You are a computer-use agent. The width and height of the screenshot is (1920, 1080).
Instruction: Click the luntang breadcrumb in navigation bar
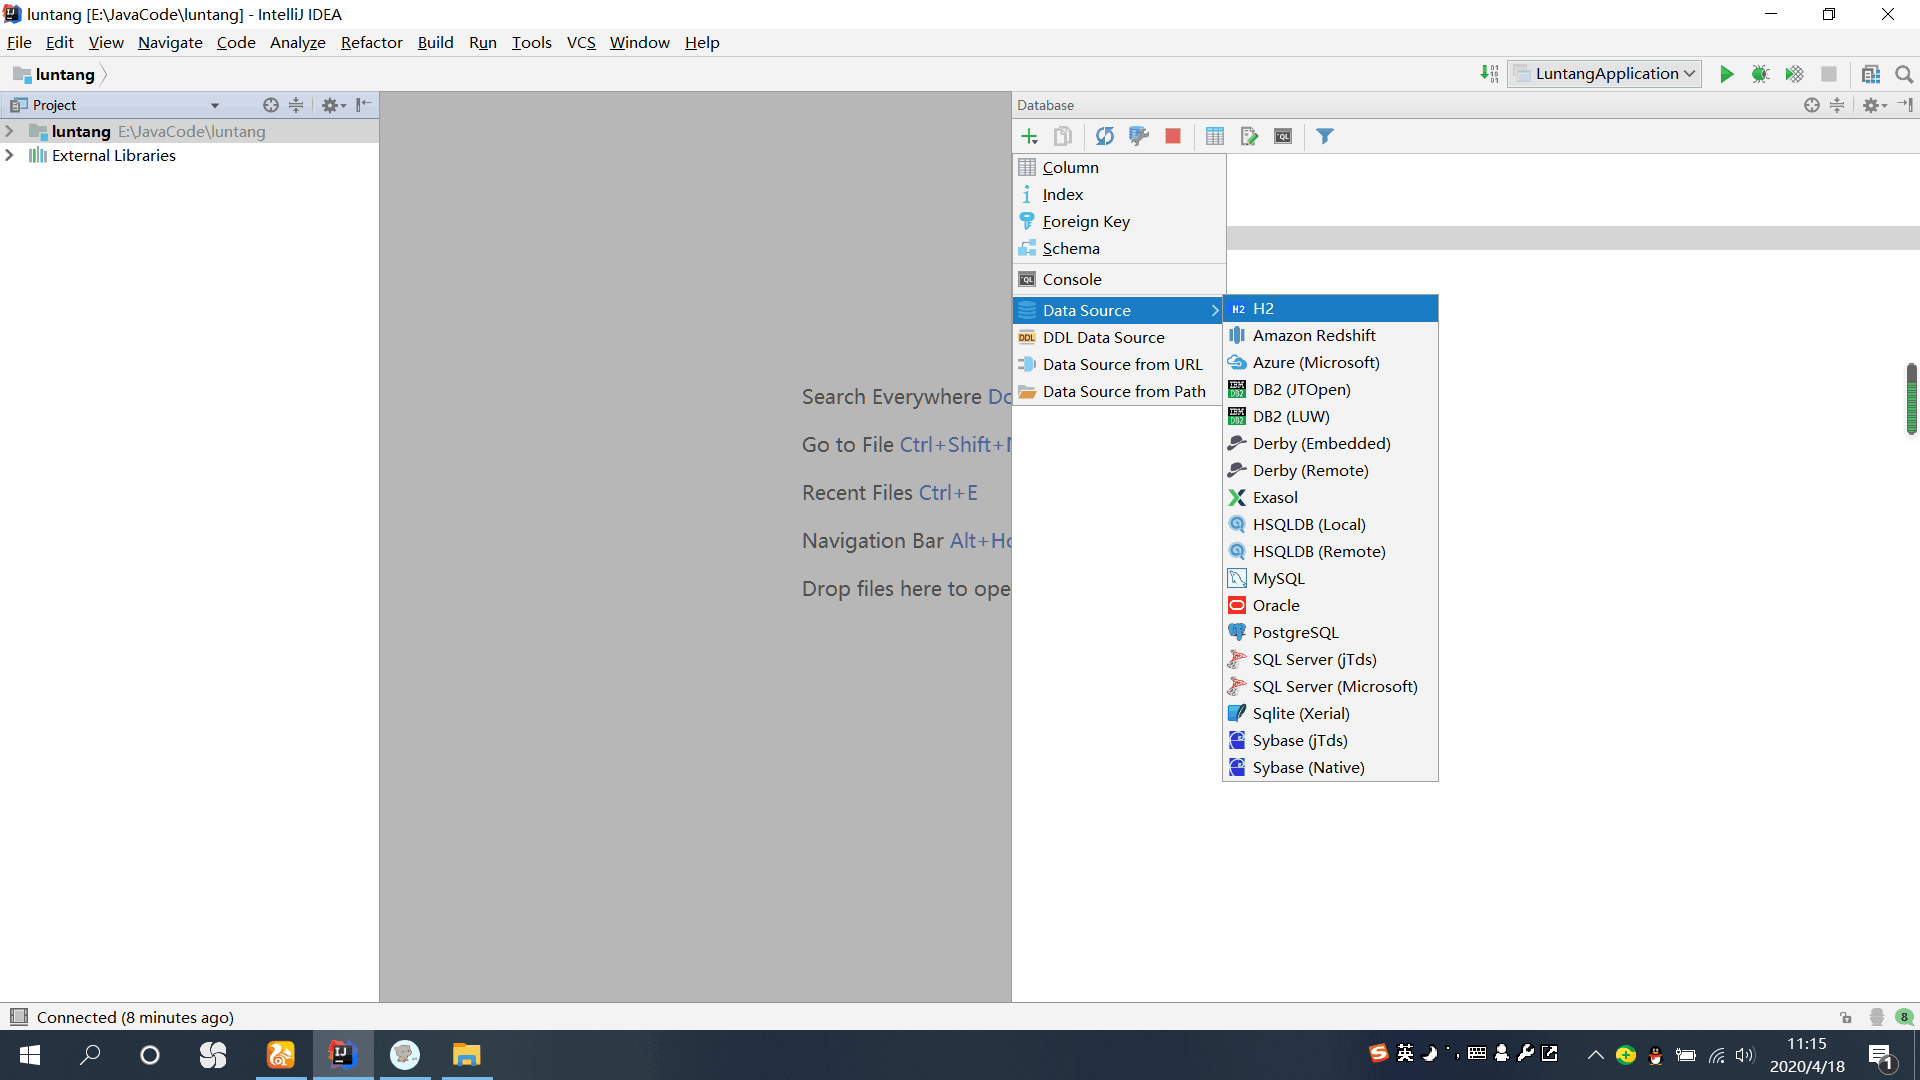(64, 74)
